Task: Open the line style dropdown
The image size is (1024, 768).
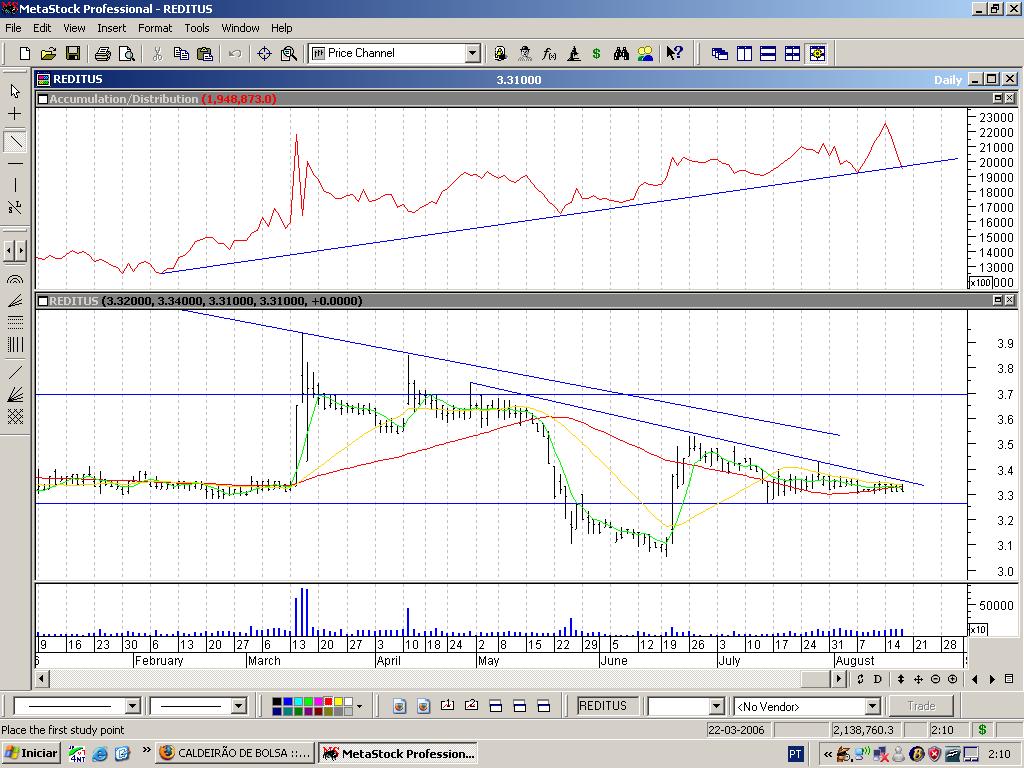Action: [132, 706]
